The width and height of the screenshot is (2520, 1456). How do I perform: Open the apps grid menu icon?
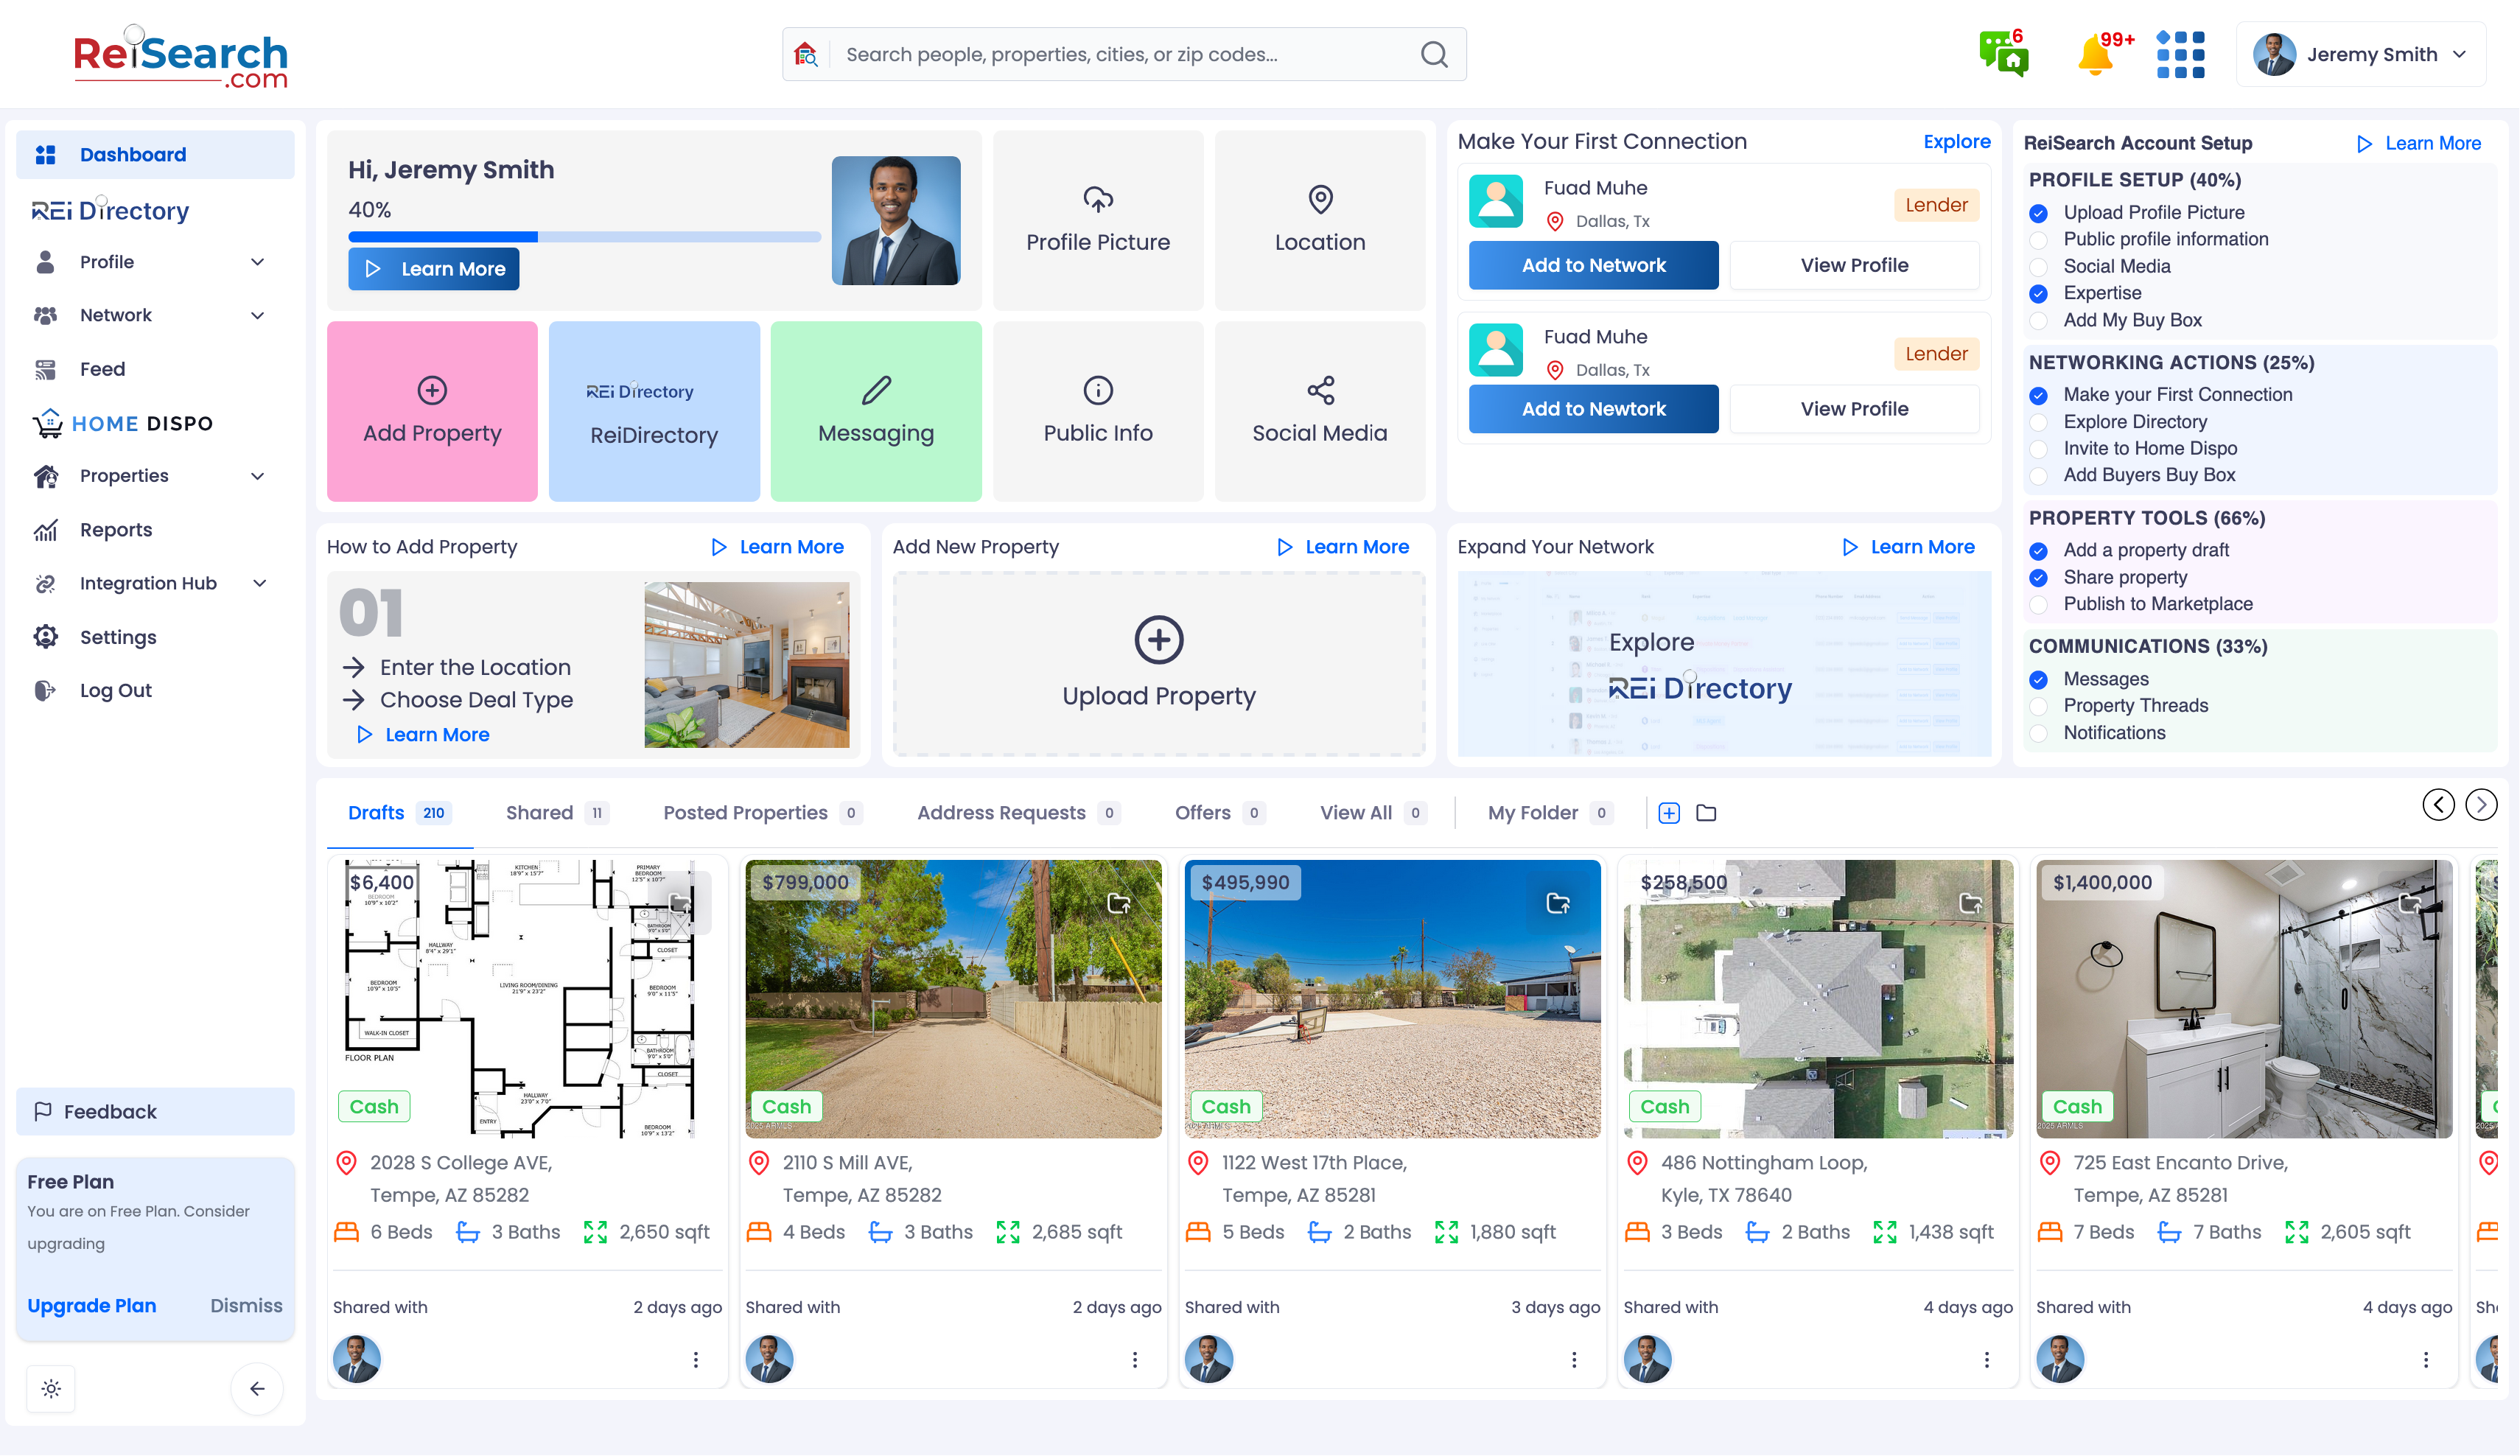point(2180,55)
